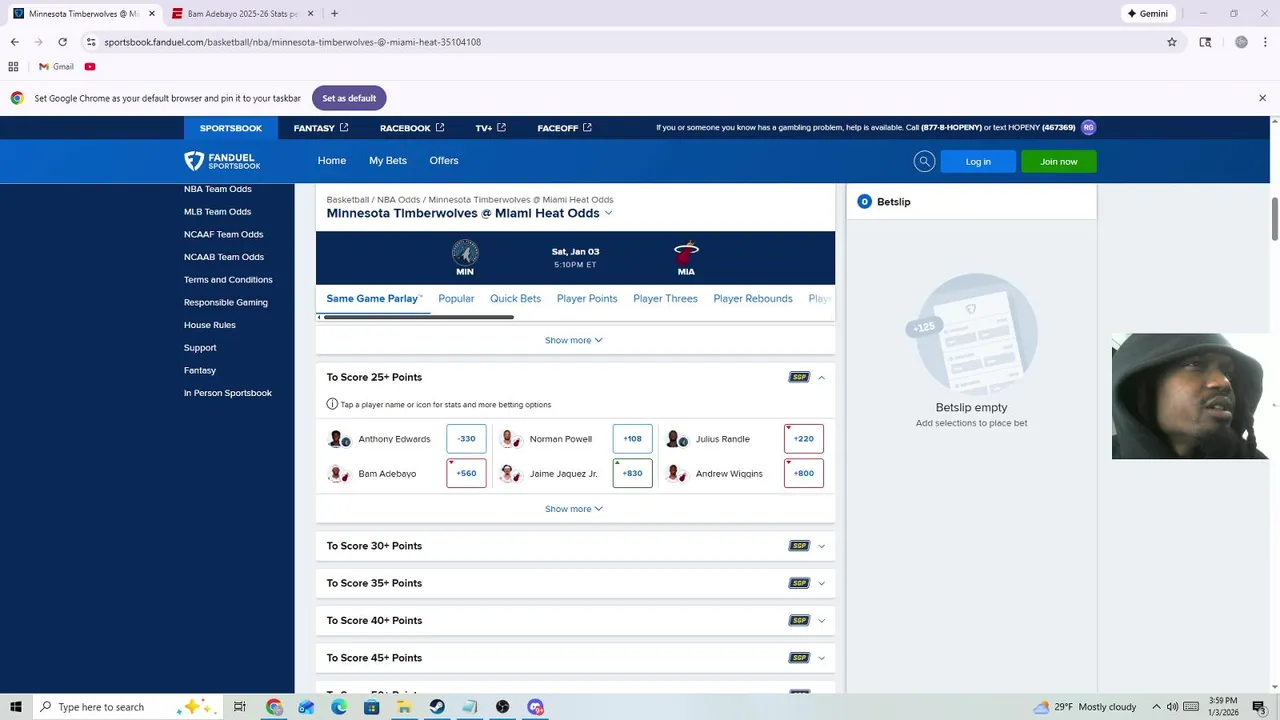Click Set as default button
The image size is (1280, 720).
(349, 98)
